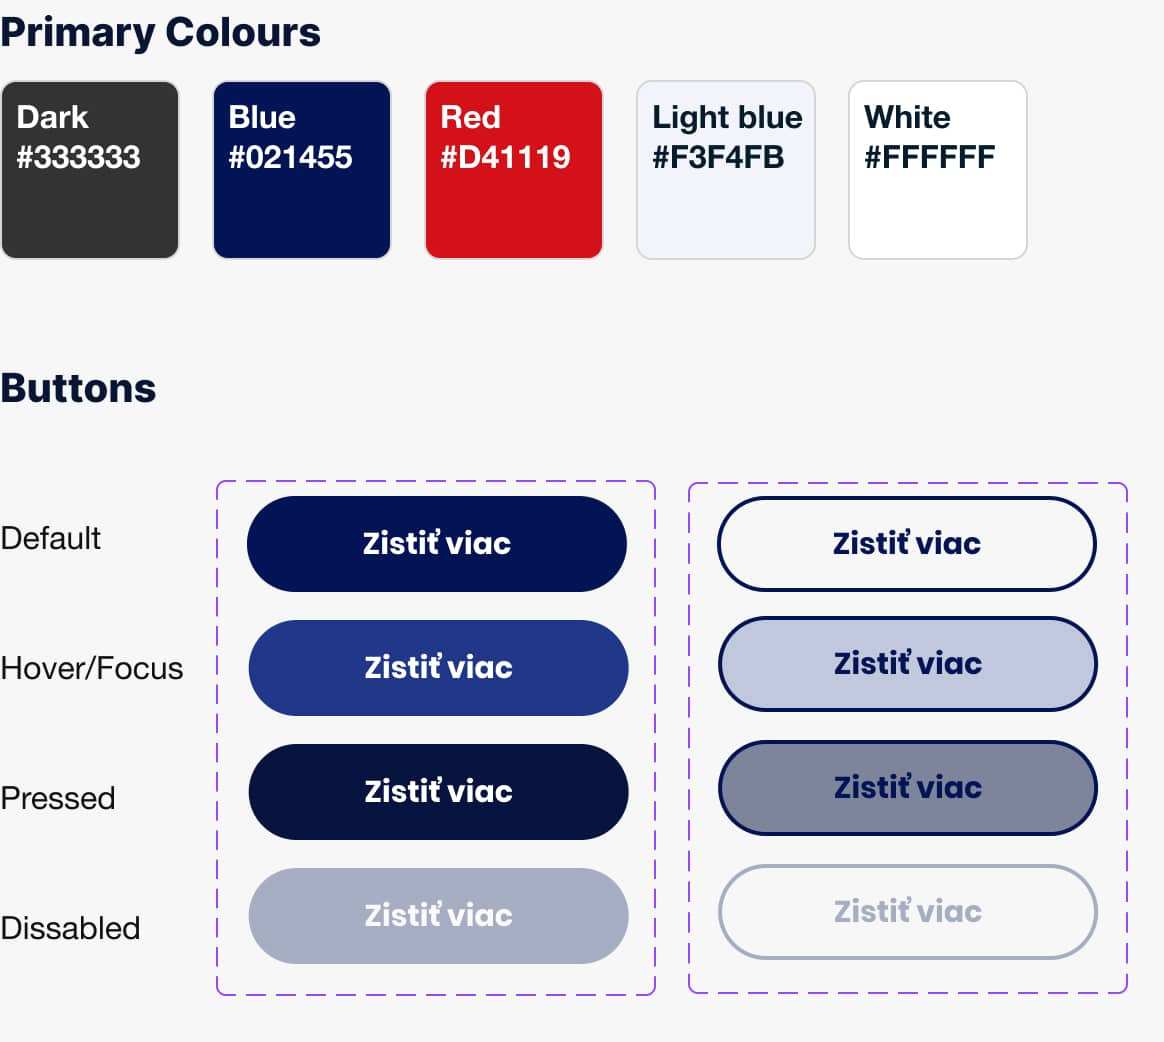Select the Default state label
1164x1042 pixels.
click(x=50, y=539)
